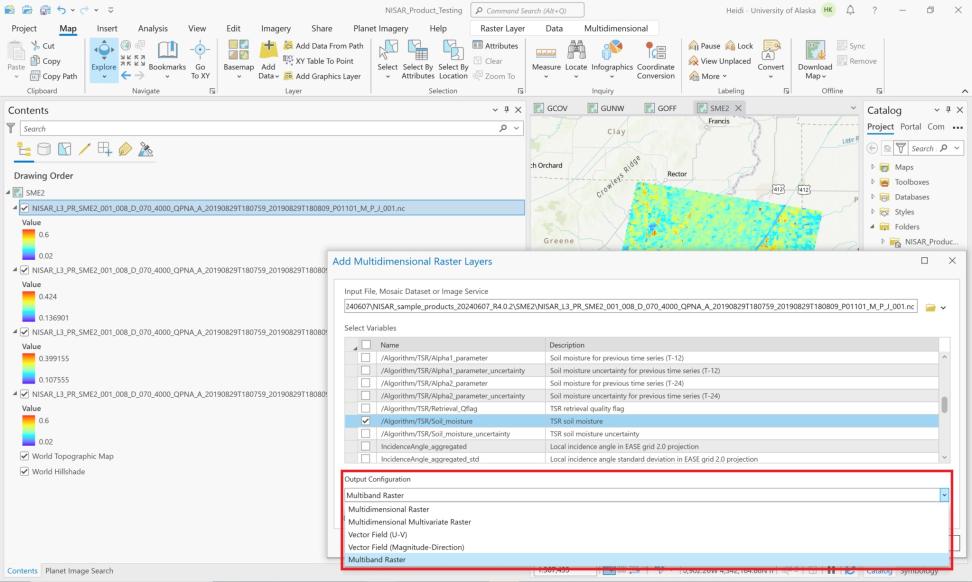Viewport: 972px width, 582px height.
Task: Click the Go To XY tool
Action: (200, 60)
